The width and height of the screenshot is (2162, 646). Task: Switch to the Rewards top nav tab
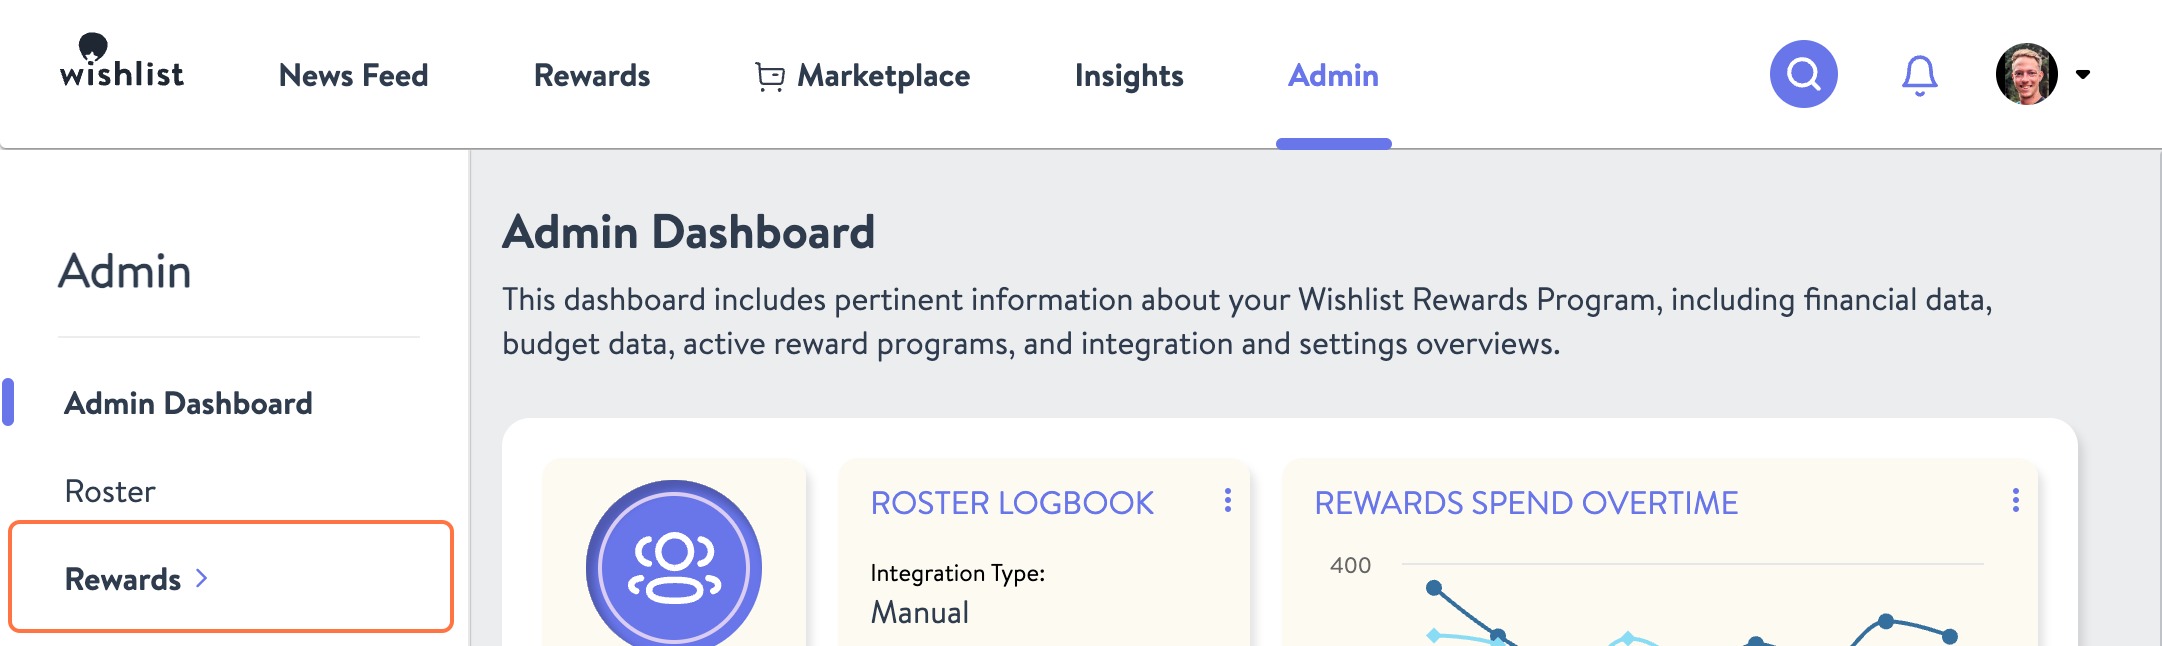click(x=592, y=75)
